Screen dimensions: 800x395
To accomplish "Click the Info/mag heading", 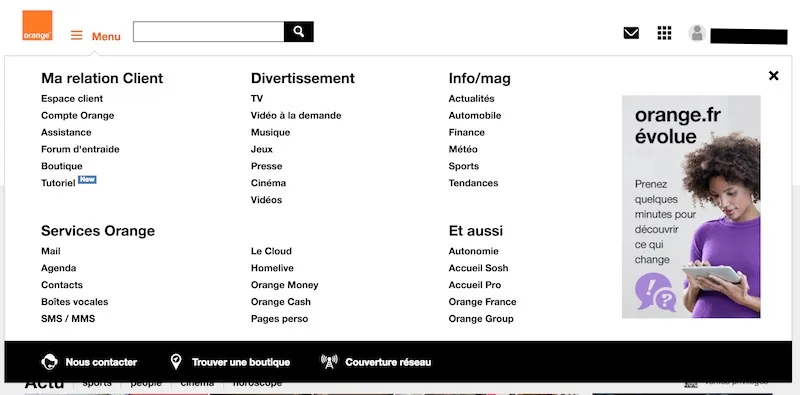I will tap(480, 78).
